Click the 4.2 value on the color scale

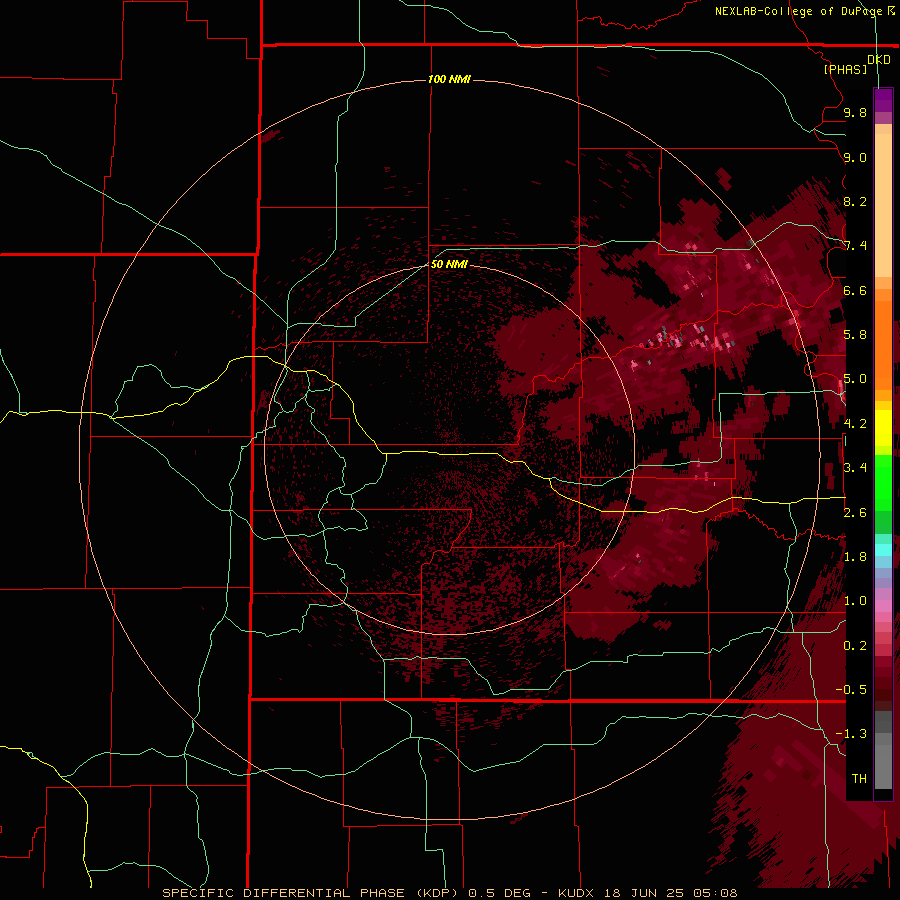pos(855,424)
